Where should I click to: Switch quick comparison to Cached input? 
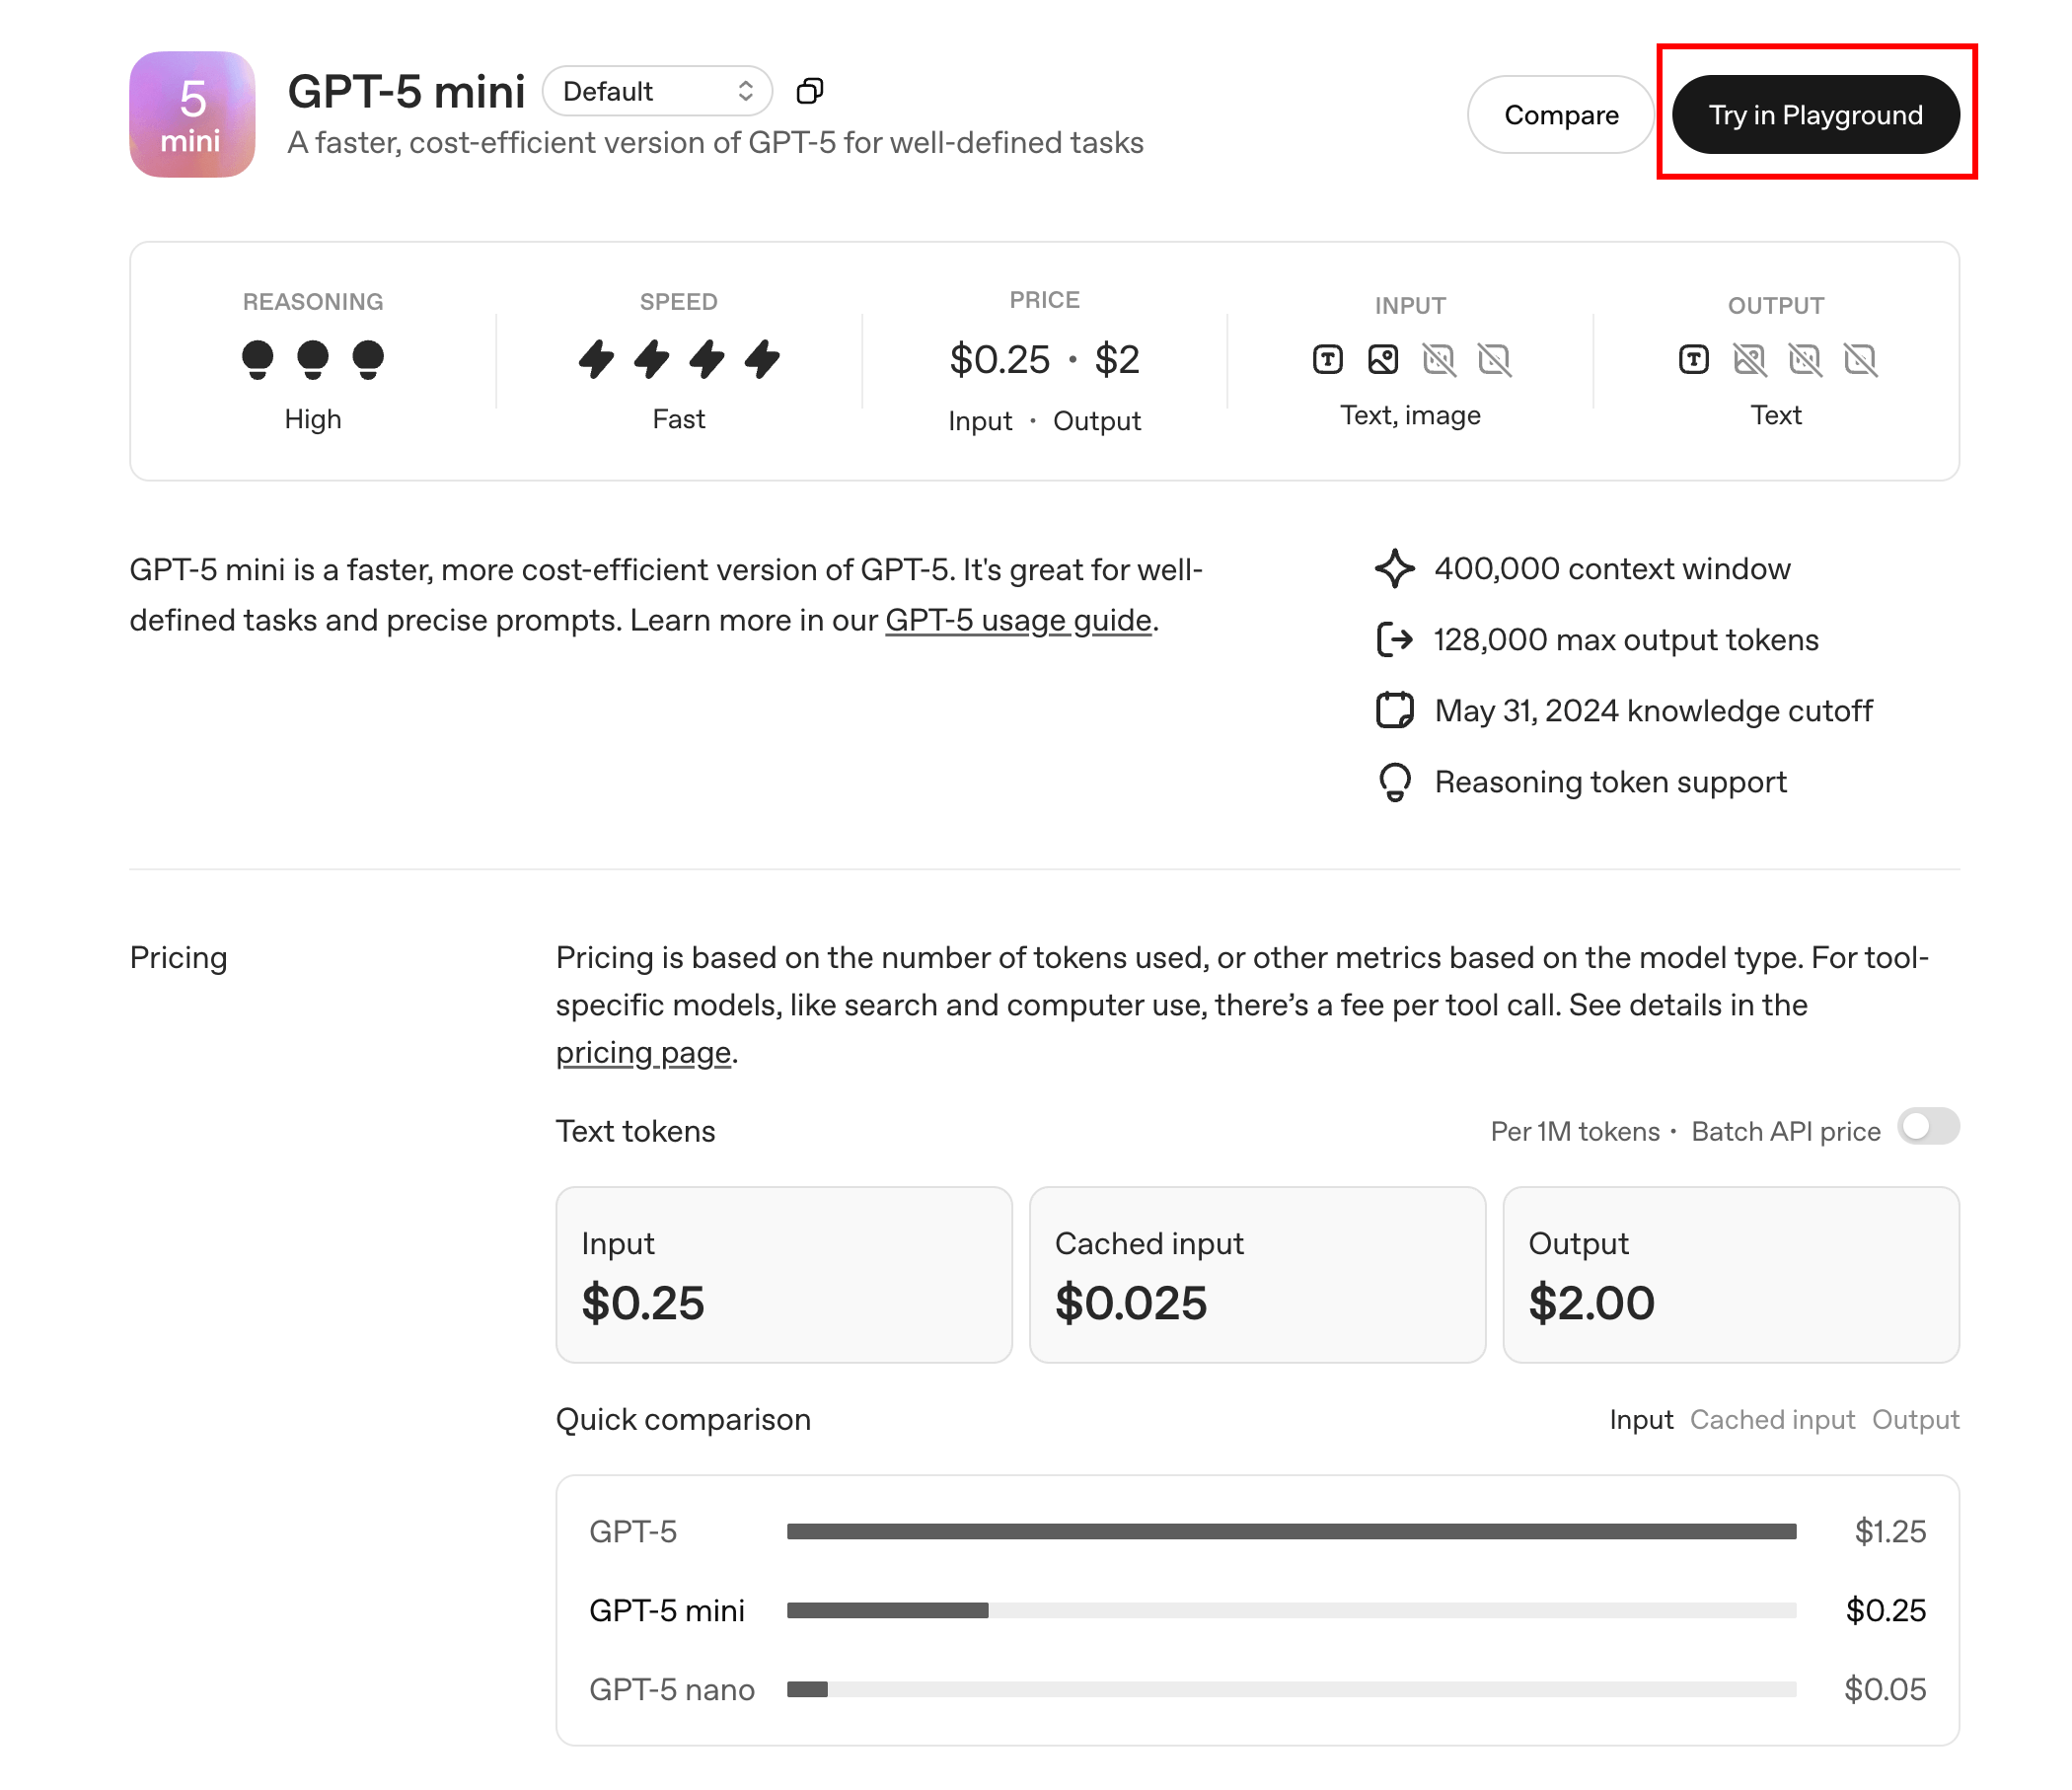pyautogui.click(x=1772, y=1420)
